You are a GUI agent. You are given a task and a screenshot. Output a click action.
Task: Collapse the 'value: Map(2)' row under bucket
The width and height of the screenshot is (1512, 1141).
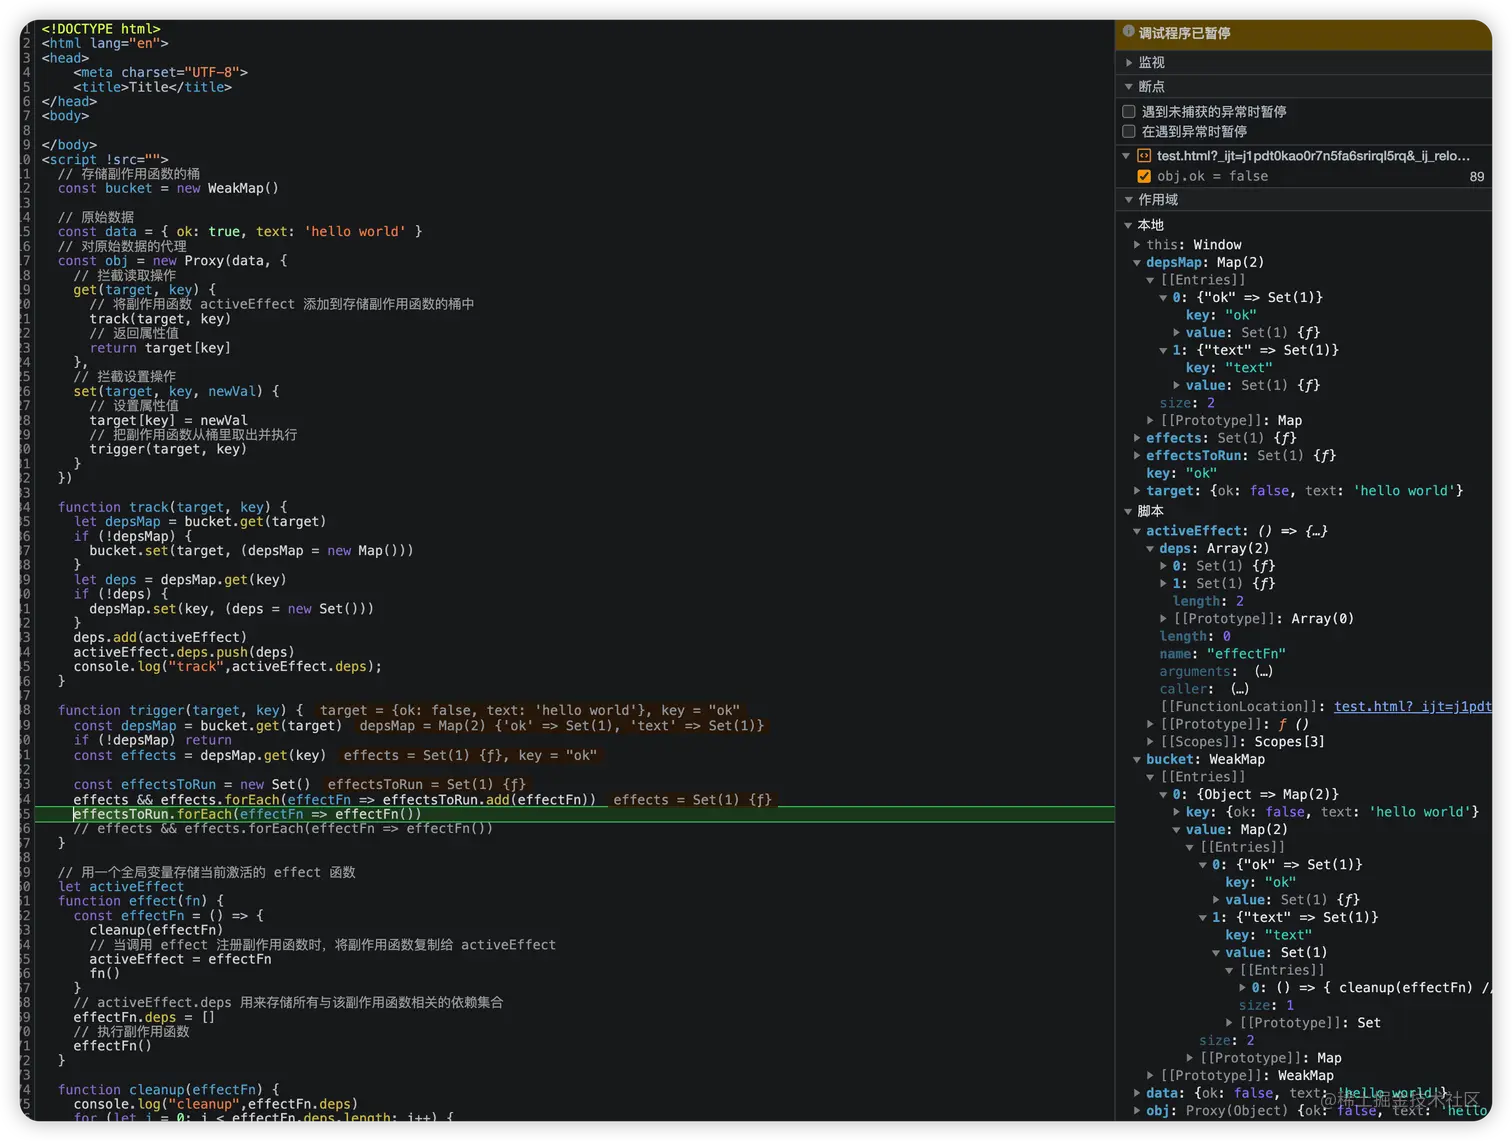1176,830
